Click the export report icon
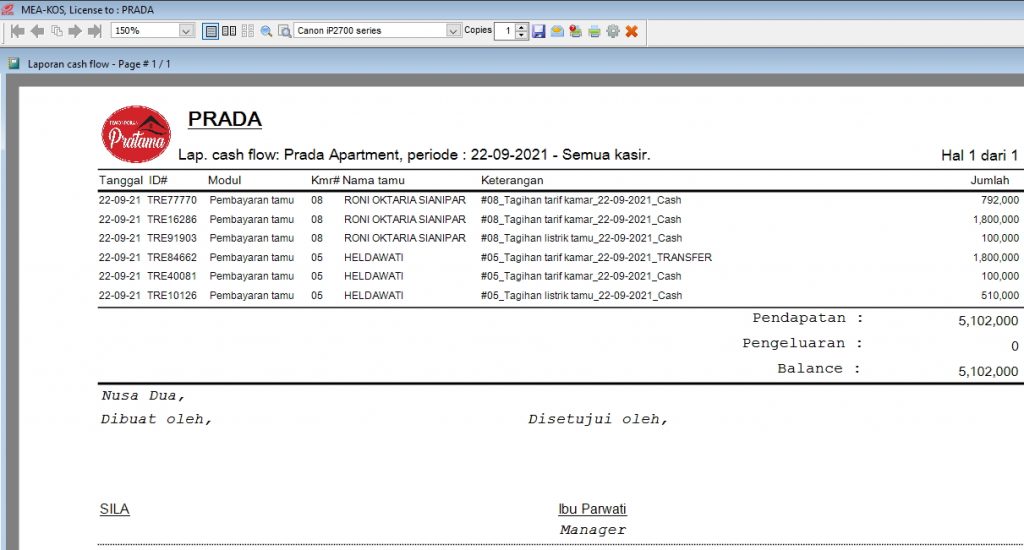The height and width of the screenshot is (550, 1024). pyautogui.click(x=575, y=31)
